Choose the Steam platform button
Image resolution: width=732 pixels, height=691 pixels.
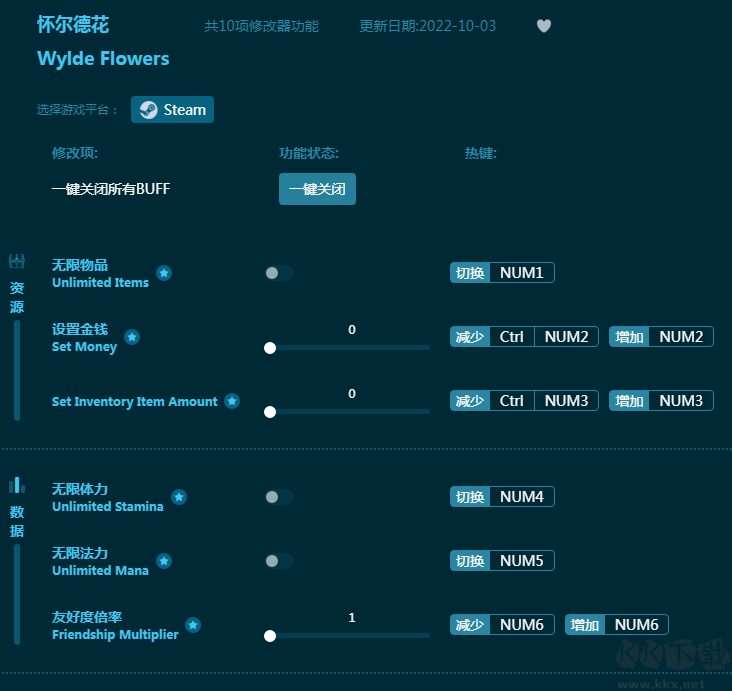tap(172, 110)
